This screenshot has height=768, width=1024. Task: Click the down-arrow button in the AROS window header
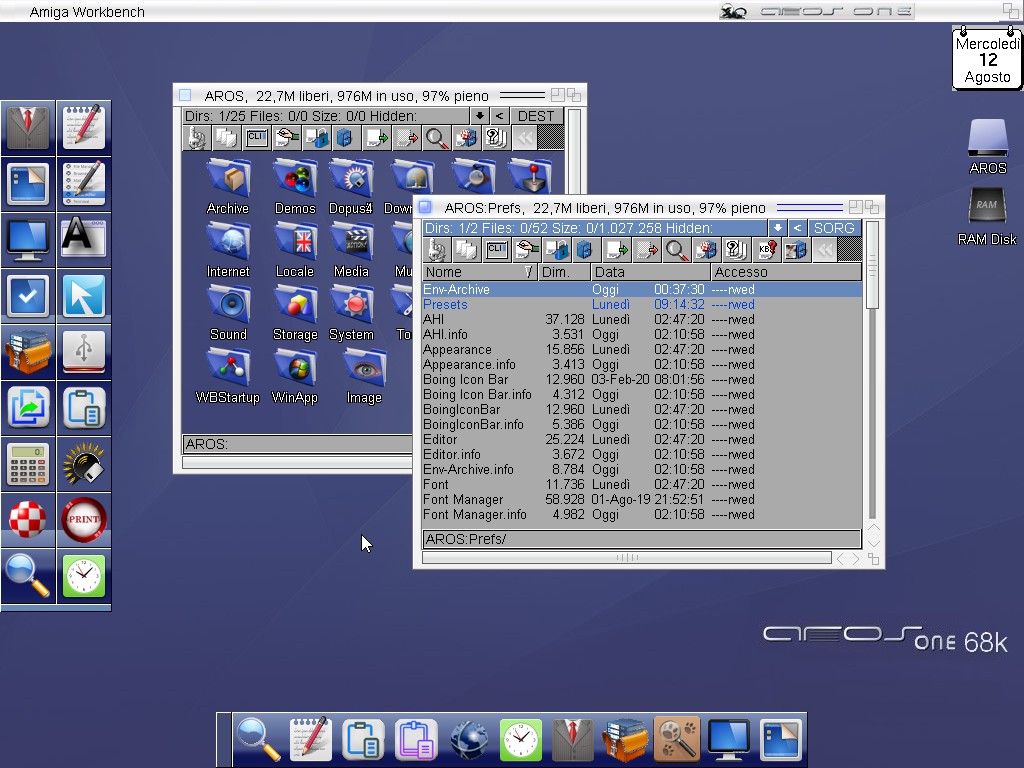click(x=480, y=116)
